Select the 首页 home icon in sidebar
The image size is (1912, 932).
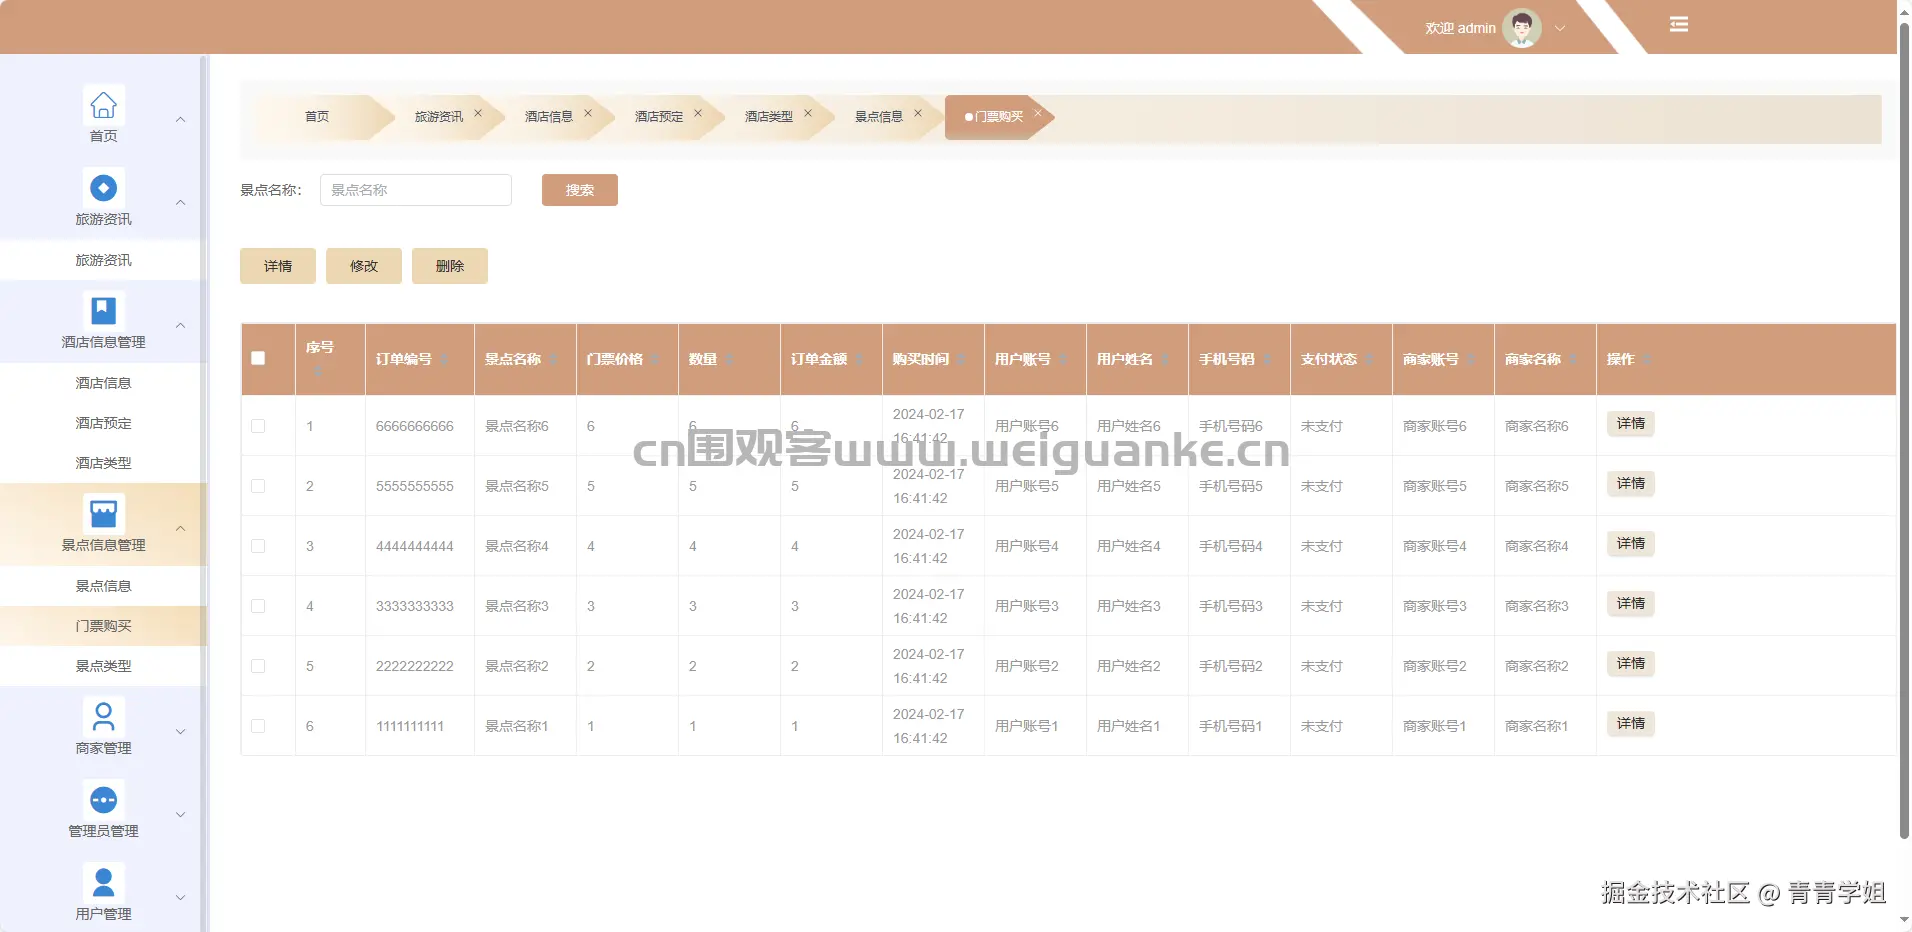(x=103, y=104)
